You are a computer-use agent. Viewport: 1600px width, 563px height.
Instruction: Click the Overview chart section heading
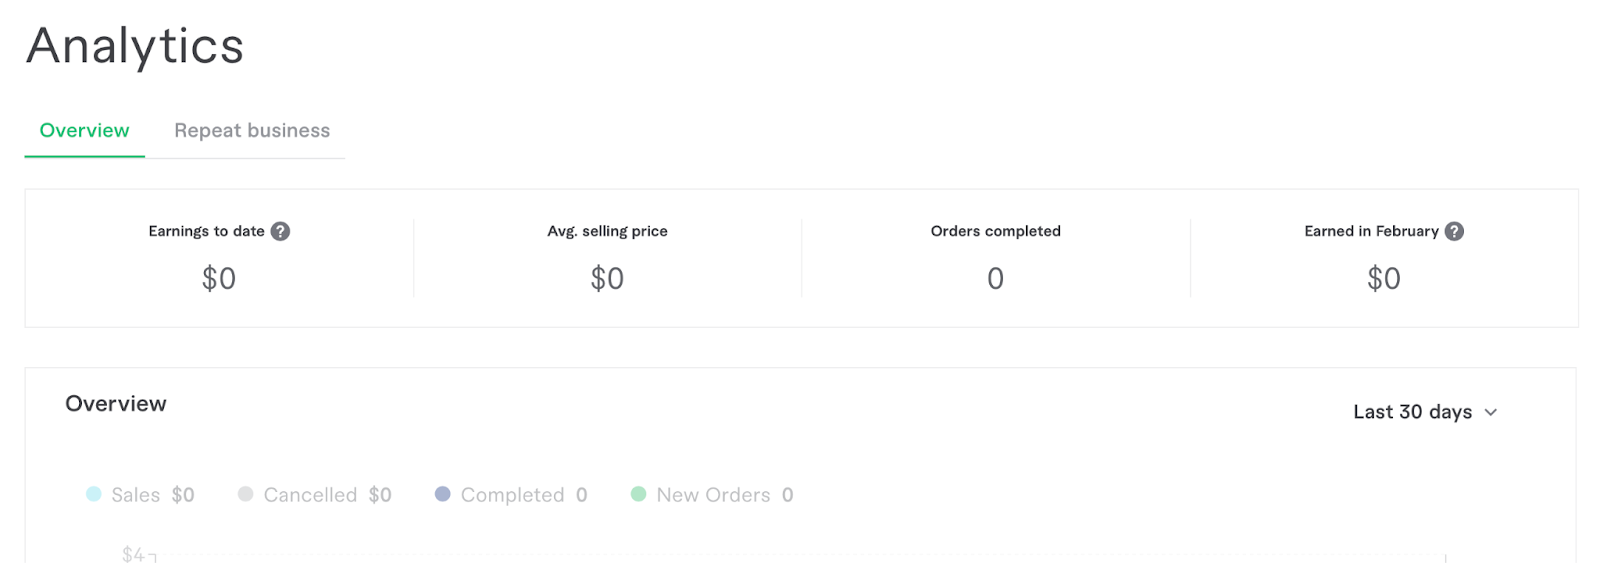tap(116, 404)
